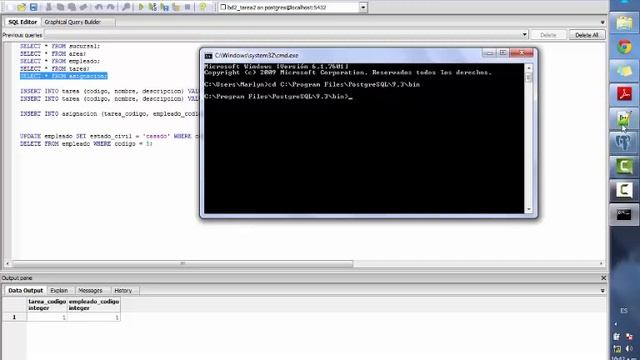Click line 'SELECT * FROM sucursal;'
The image size is (640, 360).
point(60,46)
